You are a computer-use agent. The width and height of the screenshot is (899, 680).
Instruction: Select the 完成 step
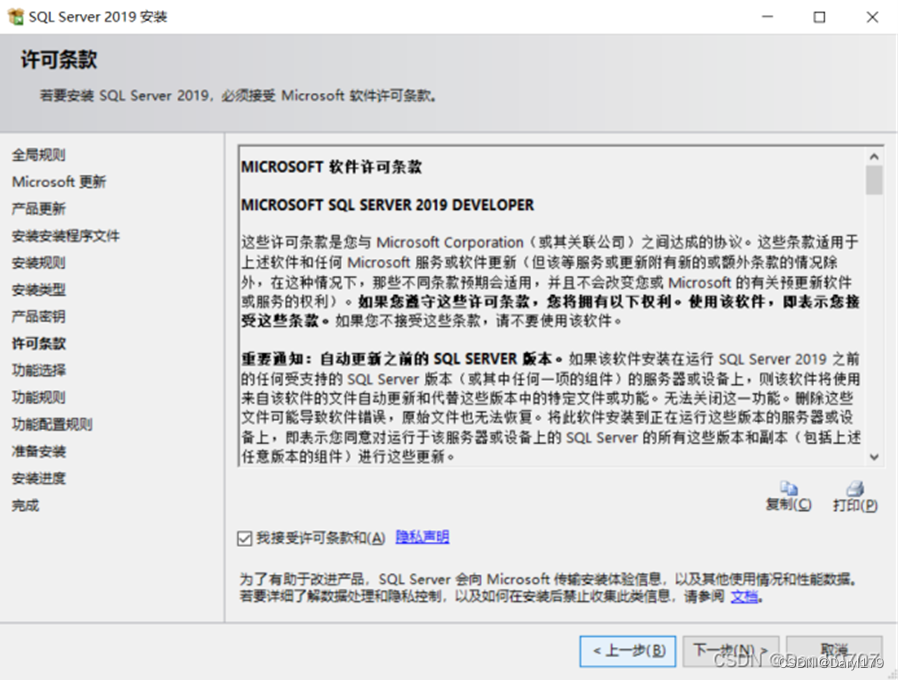point(26,505)
